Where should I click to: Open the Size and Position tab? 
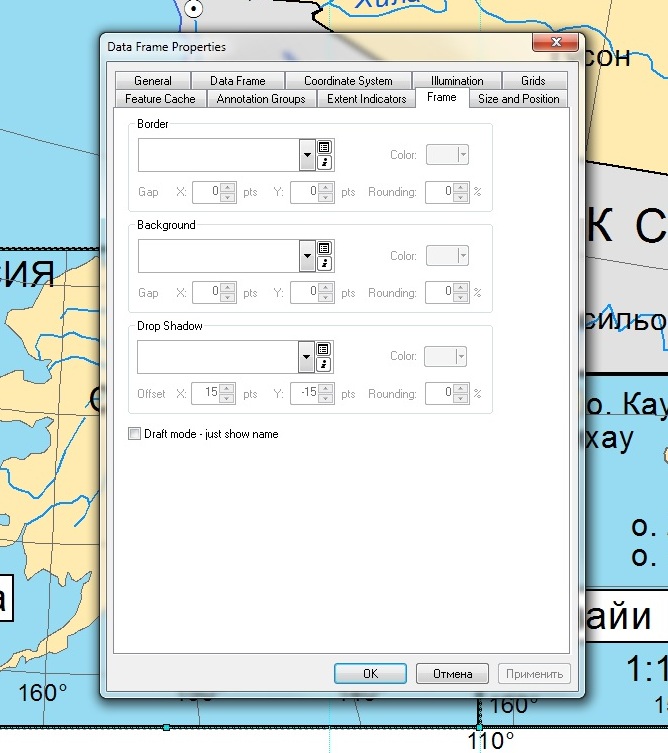519,98
